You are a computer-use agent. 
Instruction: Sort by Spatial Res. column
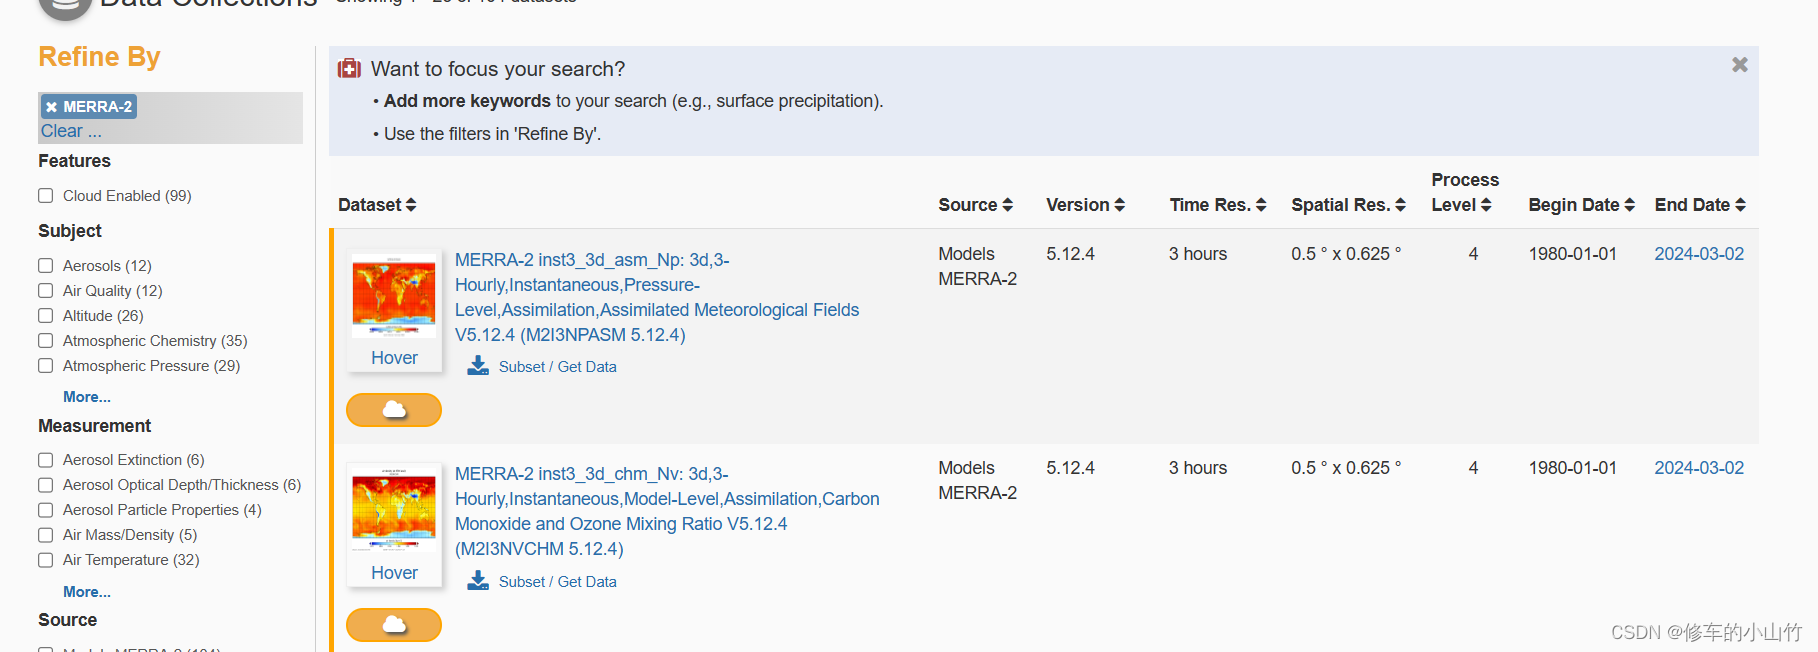[x=1348, y=205]
